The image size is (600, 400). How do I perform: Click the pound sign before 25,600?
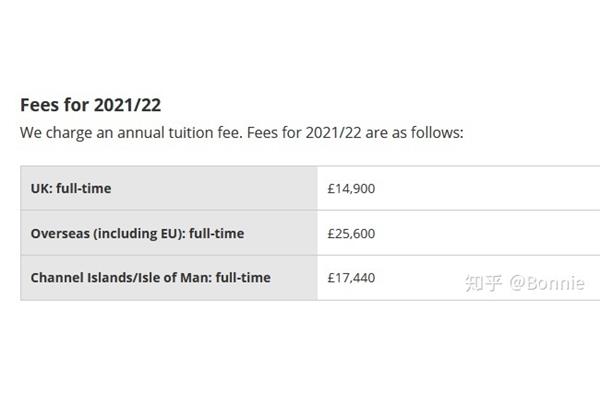(x=331, y=233)
